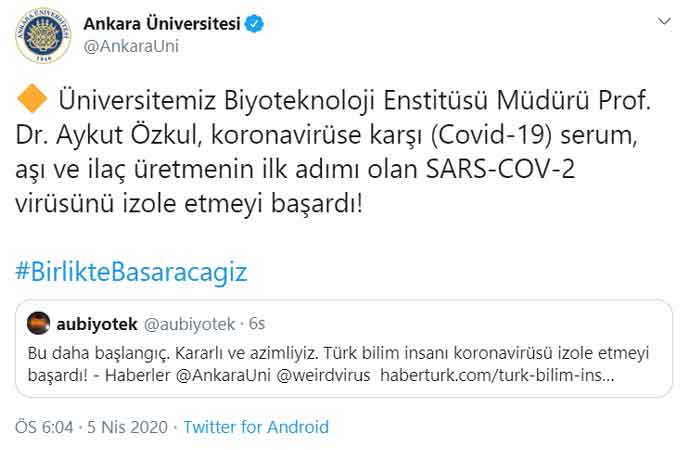
Task: Open aubiyotek's small profile picture
Action: (x=38, y=323)
